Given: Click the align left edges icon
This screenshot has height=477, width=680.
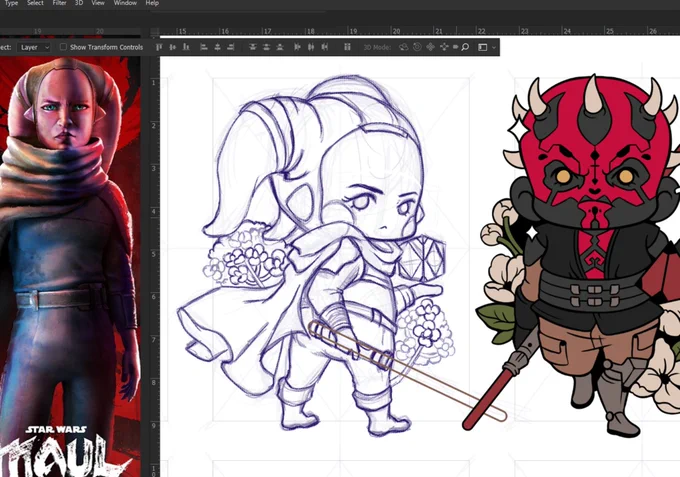Looking at the screenshot, I should (x=204, y=47).
